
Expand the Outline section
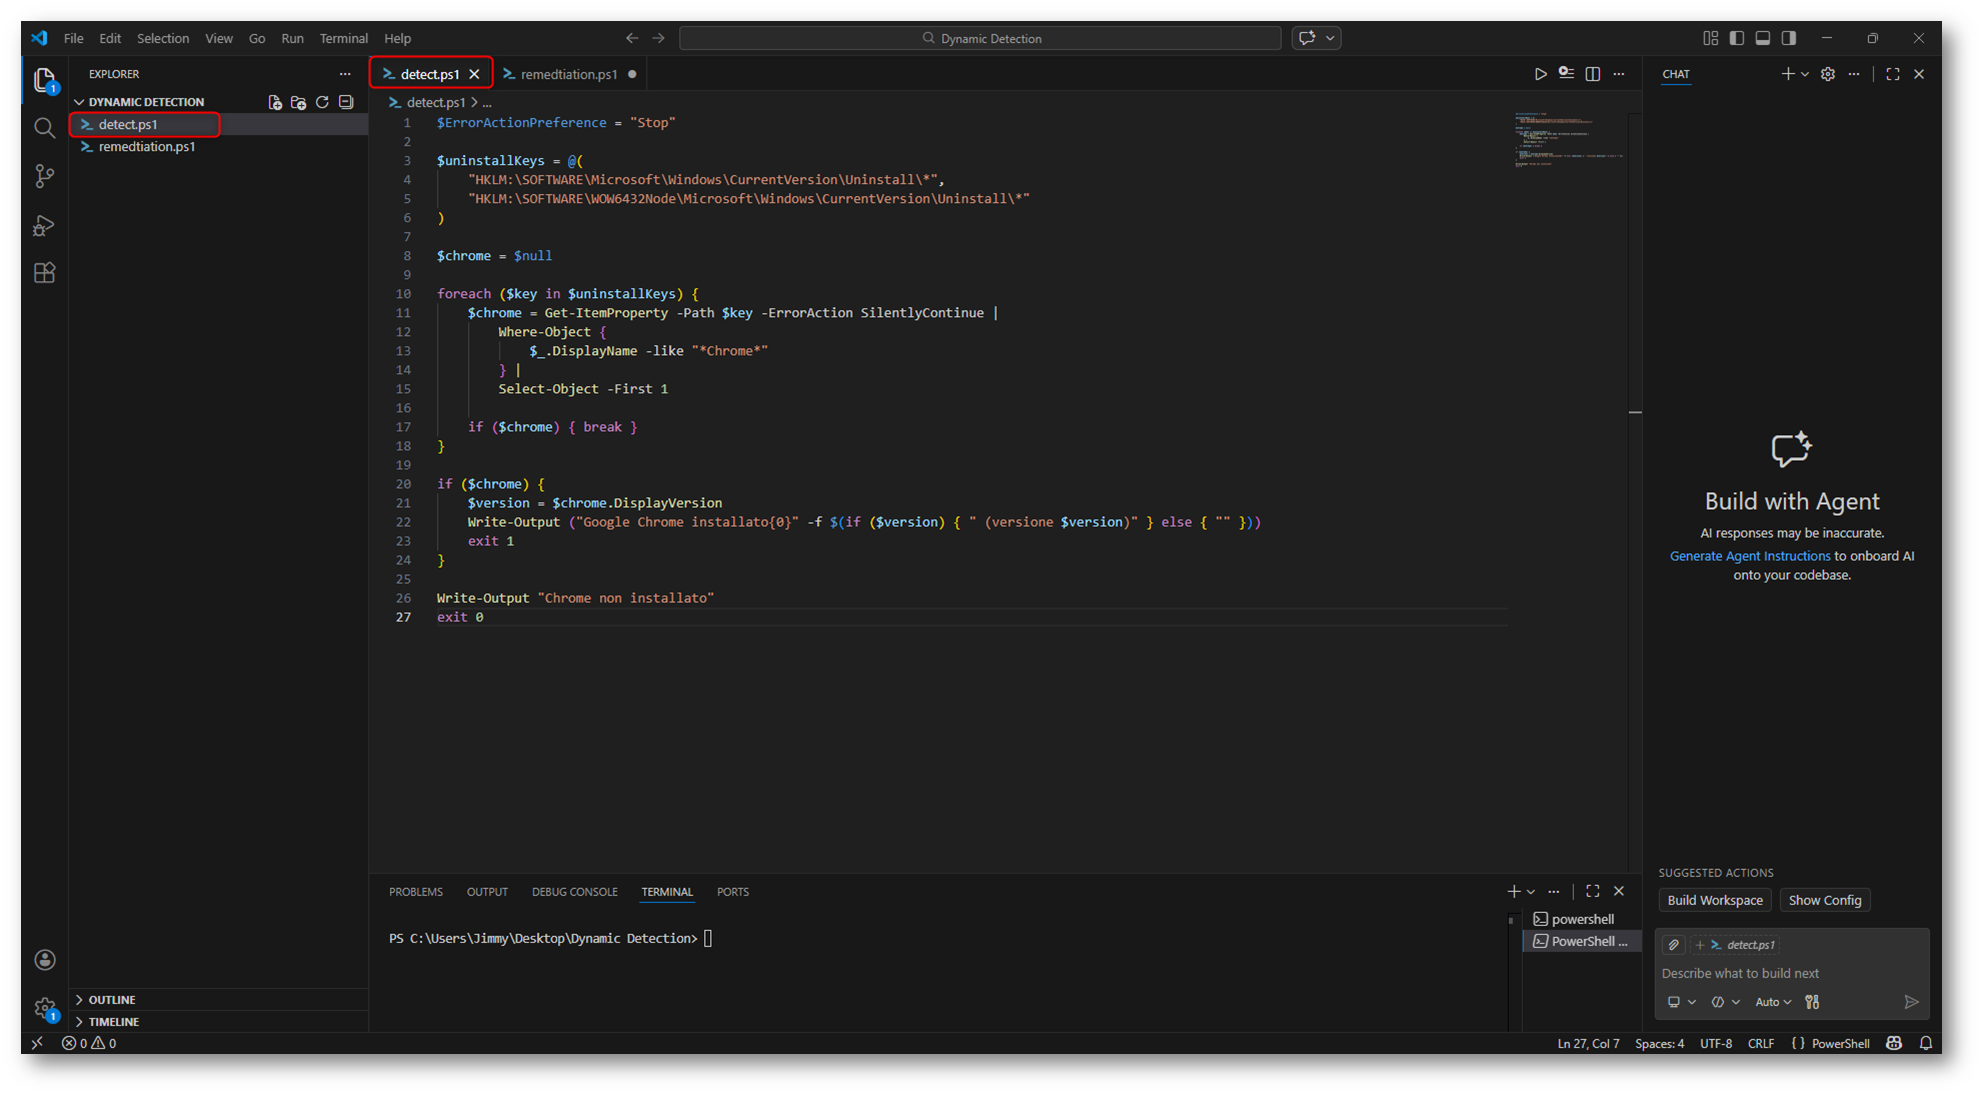[x=111, y=999]
